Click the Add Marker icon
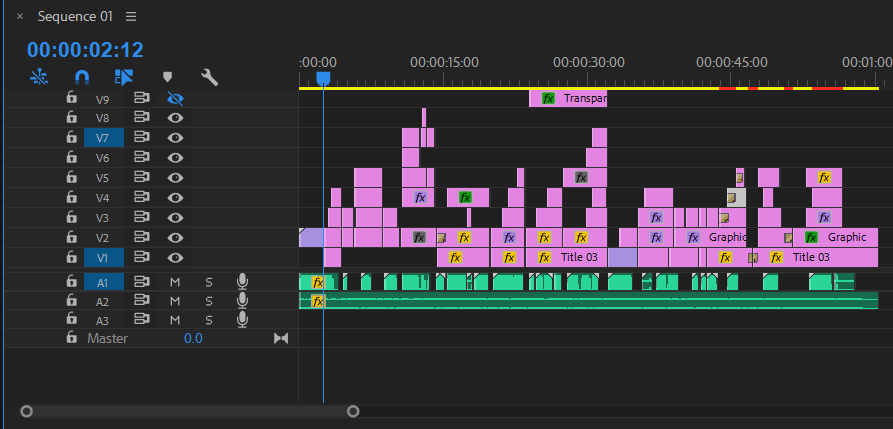The image size is (893, 429). (167, 76)
